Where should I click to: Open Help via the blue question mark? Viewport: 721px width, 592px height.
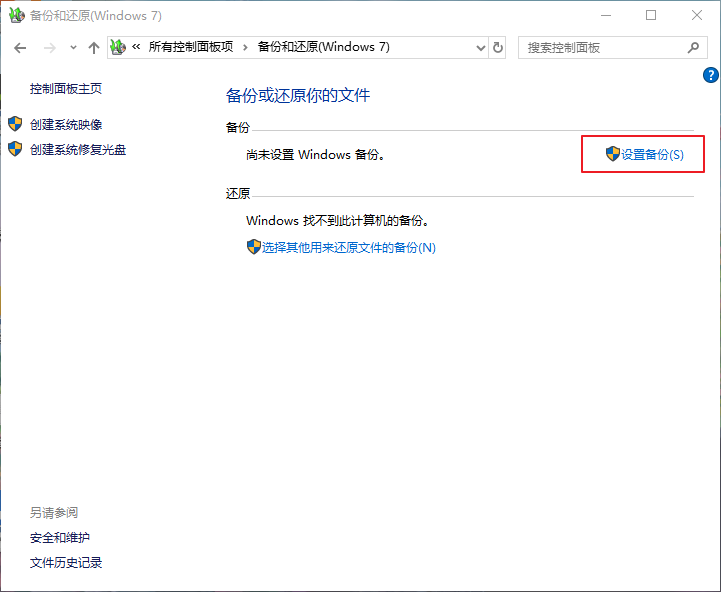(x=711, y=75)
